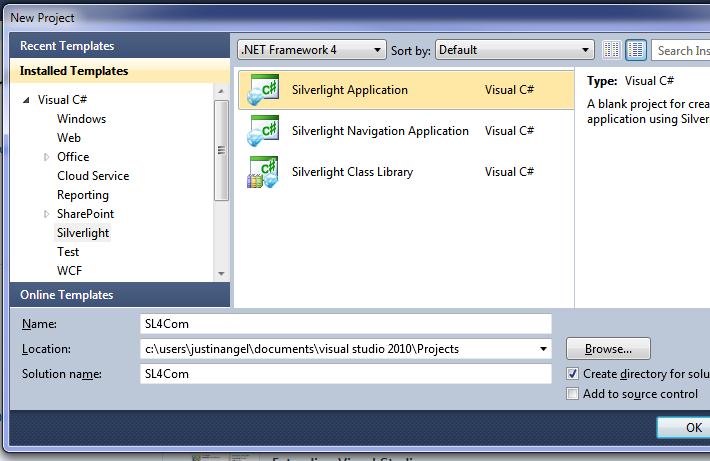Select the Silverlight Application template icon
This screenshot has width=710, height=461.
click(x=263, y=90)
